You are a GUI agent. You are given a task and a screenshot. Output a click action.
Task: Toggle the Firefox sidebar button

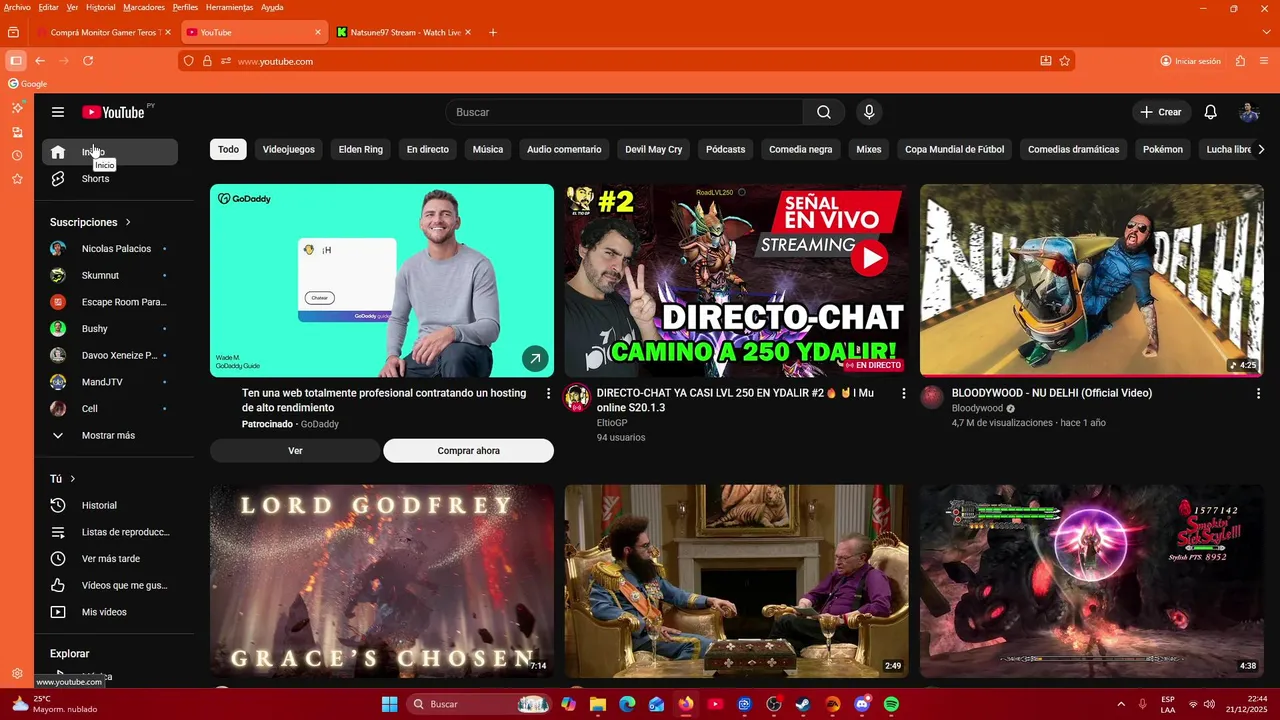pos(16,61)
